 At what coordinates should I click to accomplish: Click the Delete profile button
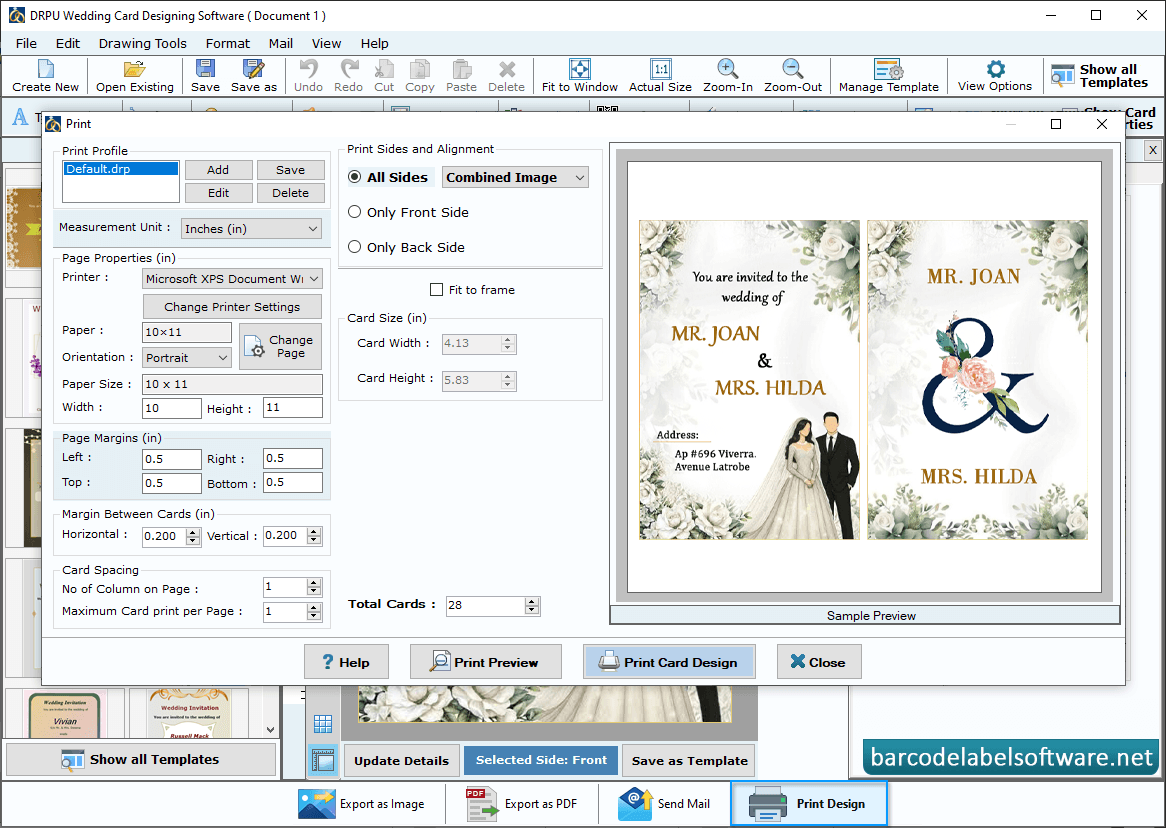point(291,193)
